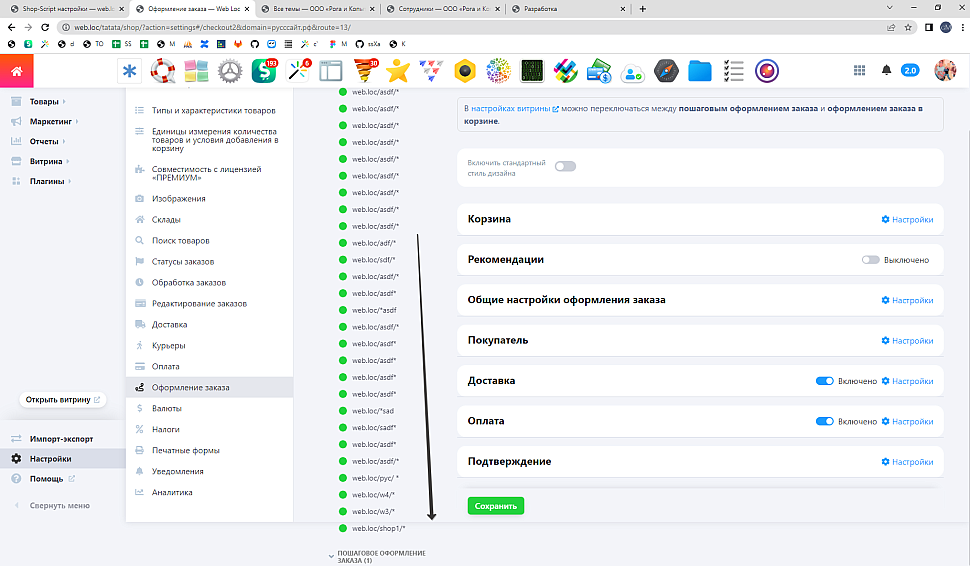
Task: Select Доставка in the settings menu
Action: [x=169, y=324]
